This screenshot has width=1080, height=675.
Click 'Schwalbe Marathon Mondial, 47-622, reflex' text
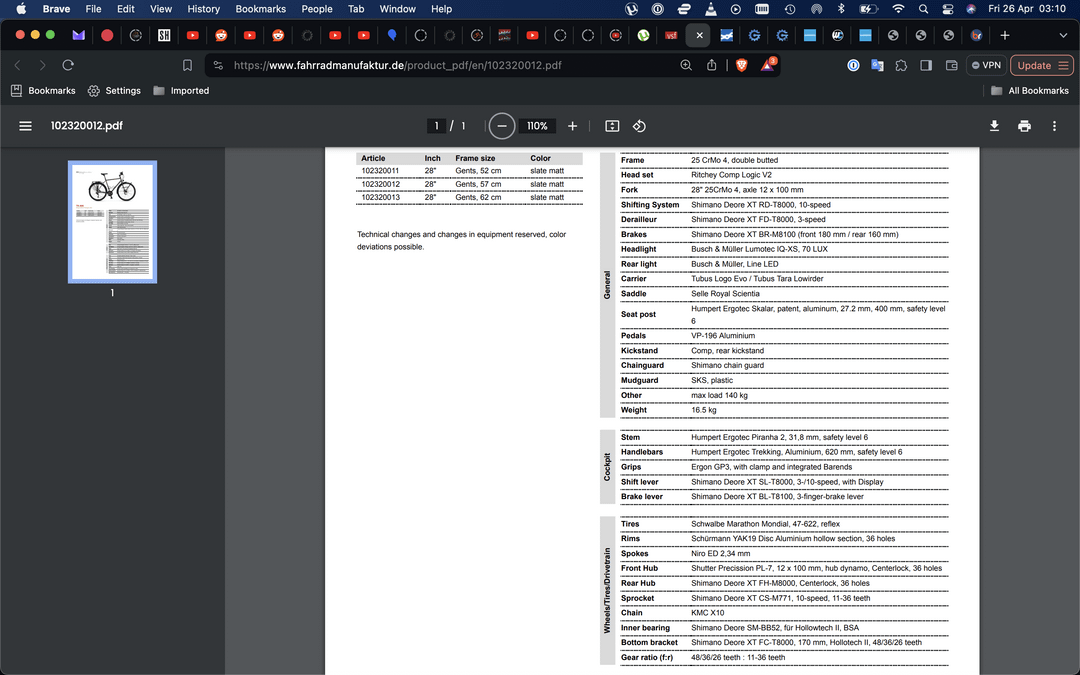[765, 523]
